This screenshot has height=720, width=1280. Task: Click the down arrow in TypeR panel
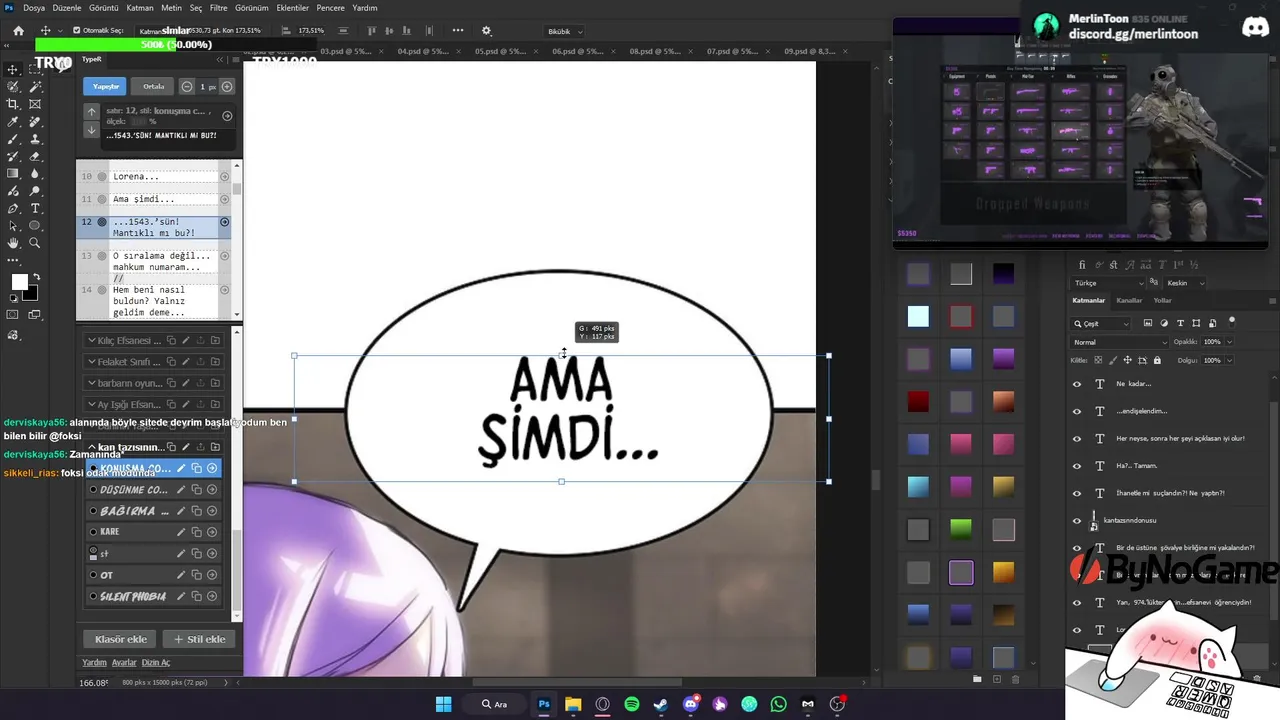tap(91, 130)
